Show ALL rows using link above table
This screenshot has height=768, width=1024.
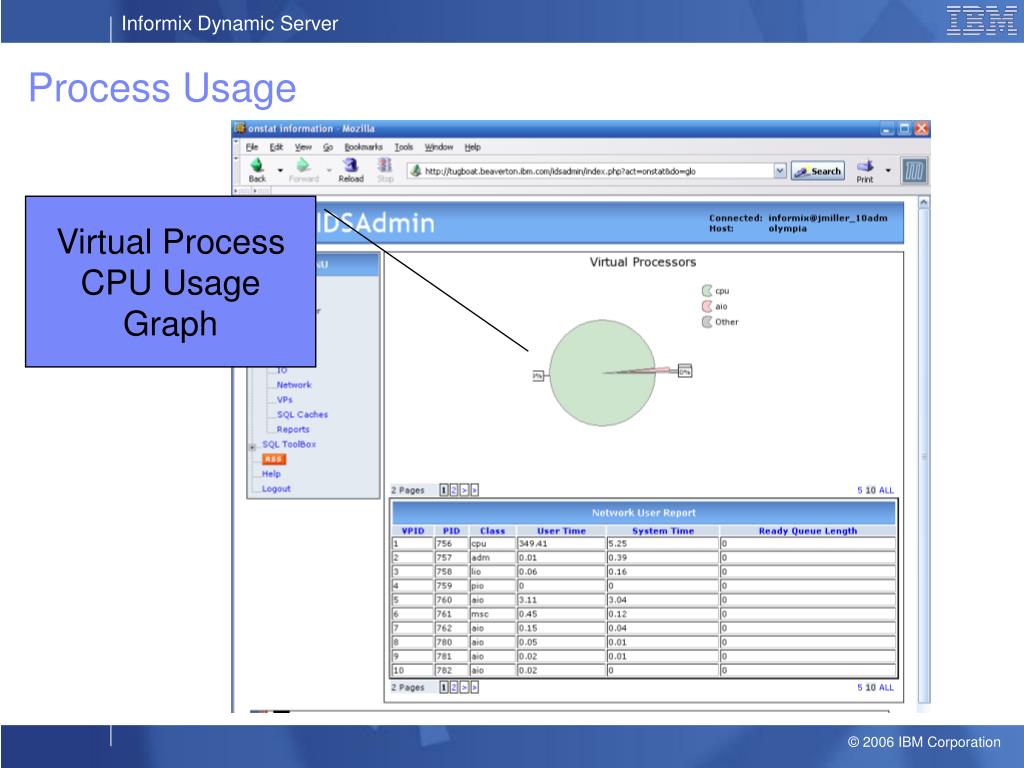pyautogui.click(x=886, y=490)
